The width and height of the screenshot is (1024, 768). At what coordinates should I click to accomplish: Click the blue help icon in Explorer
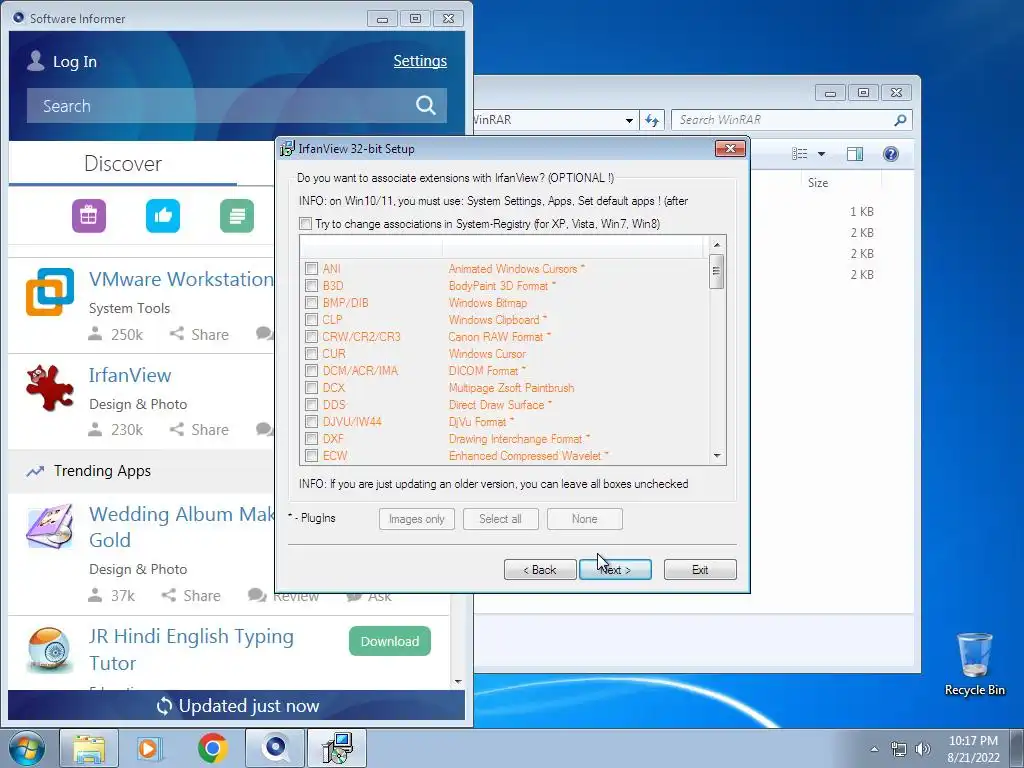click(891, 153)
